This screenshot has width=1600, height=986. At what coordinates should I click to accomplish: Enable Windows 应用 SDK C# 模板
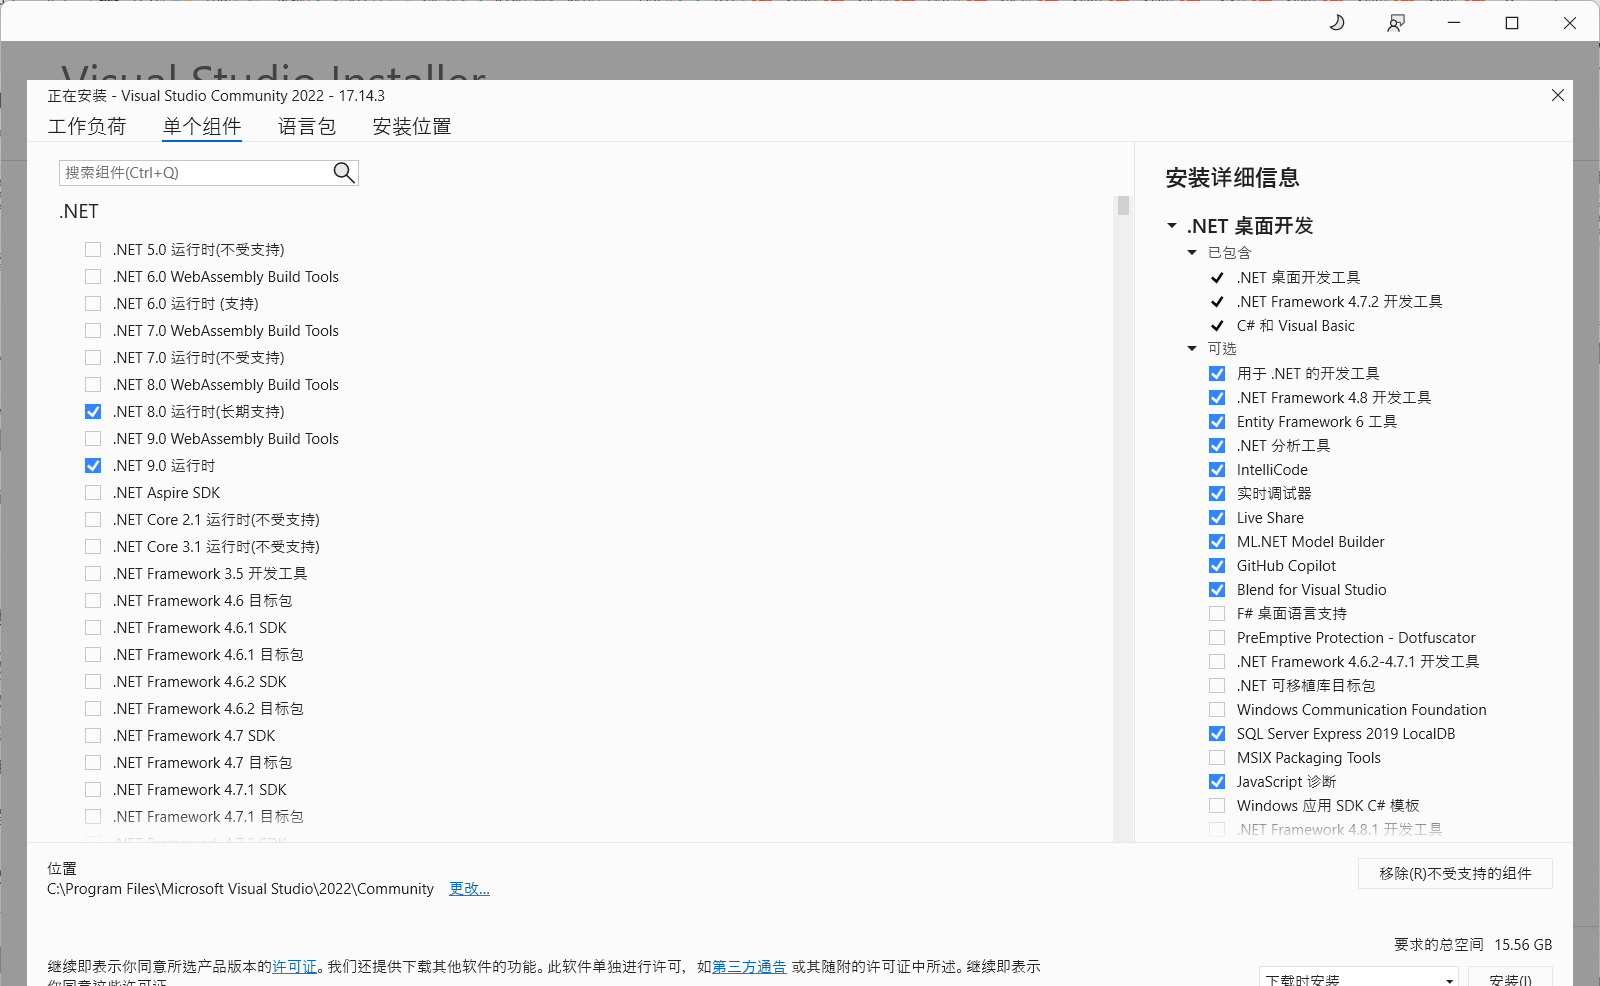[x=1217, y=806]
